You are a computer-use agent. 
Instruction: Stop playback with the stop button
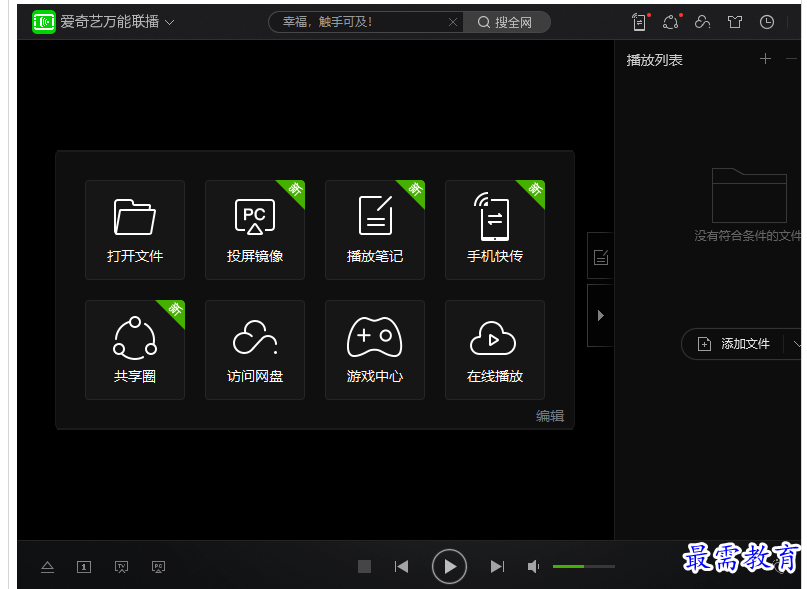364,566
